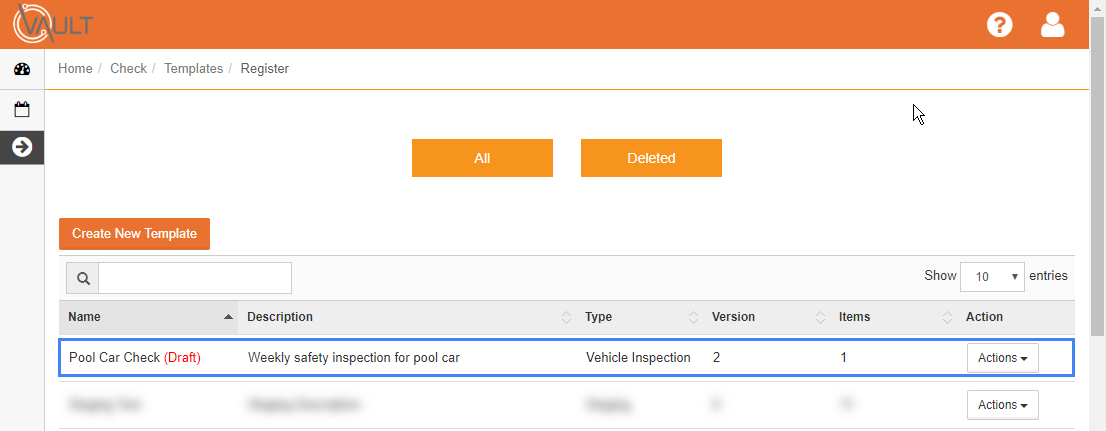Viewport: 1106px width, 431px height.
Task: Sort by Name column arrow
Action: (228, 317)
